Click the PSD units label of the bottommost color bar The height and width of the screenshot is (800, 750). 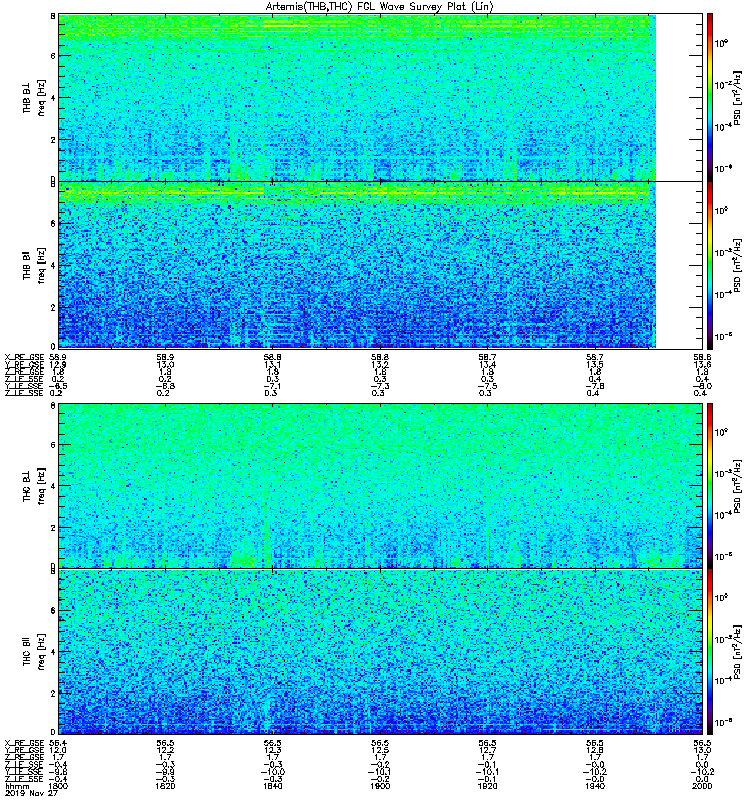pyautogui.click(x=737, y=652)
